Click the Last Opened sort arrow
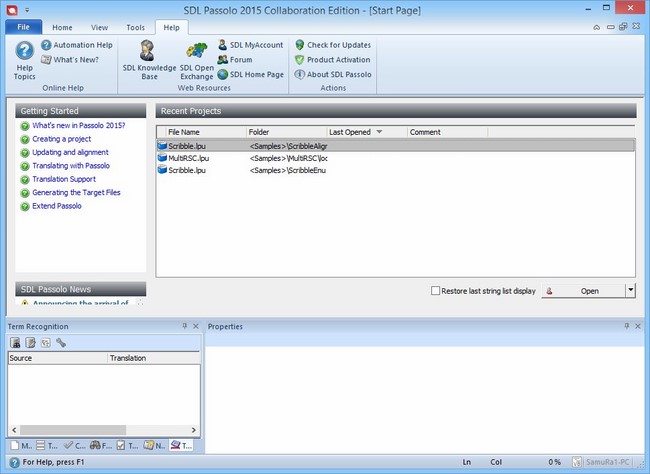This screenshot has width=650, height=474. point(379,132)
